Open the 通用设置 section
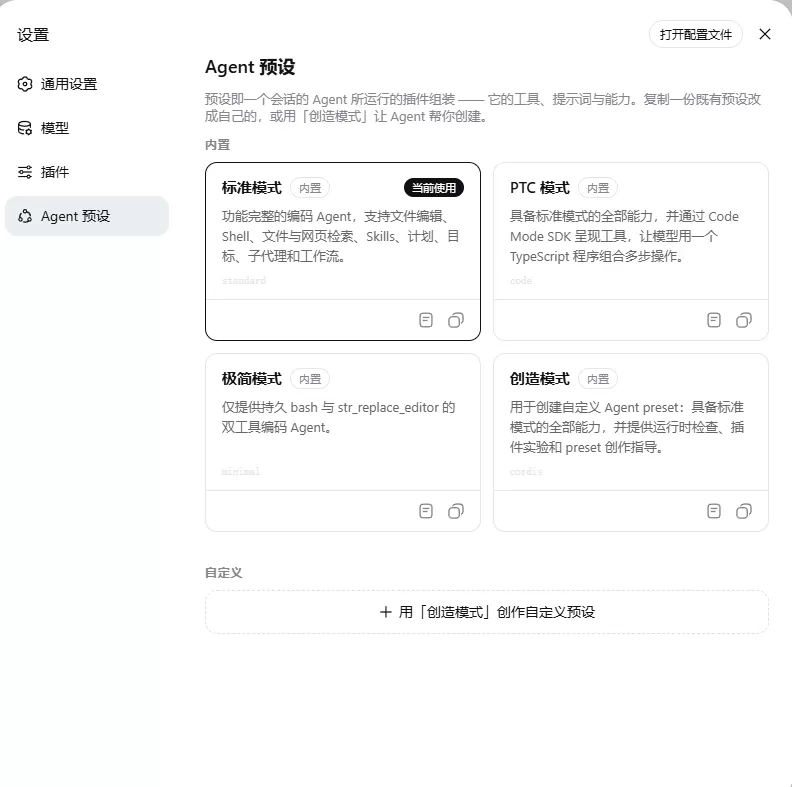The height and width of the screenshot is (787, 792). [x=87, y=84]
